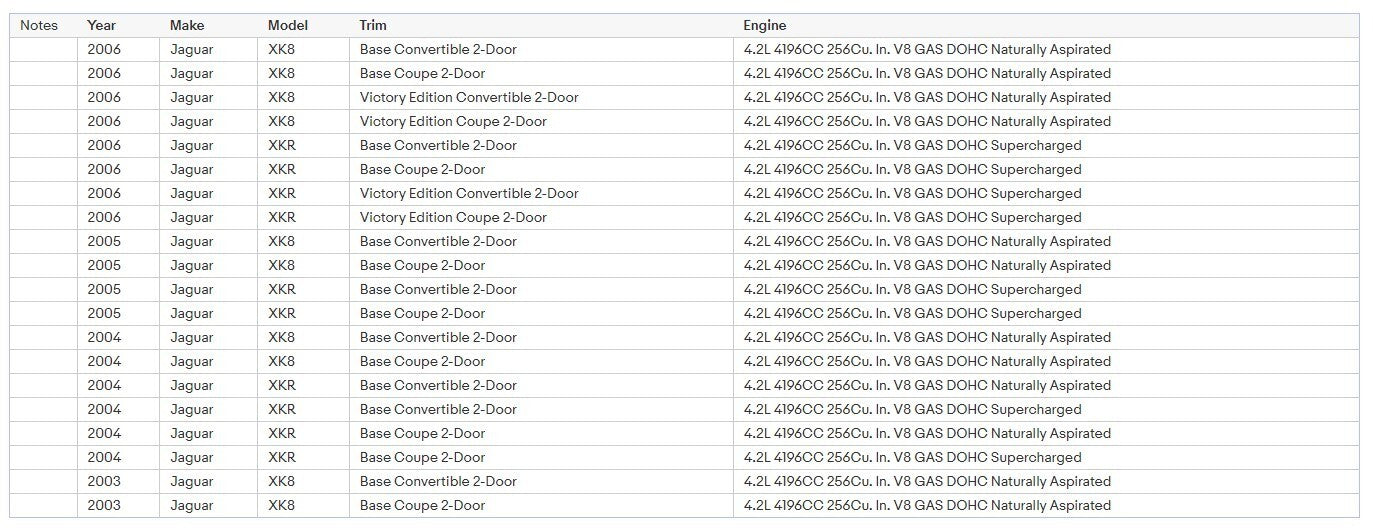
Task: Select the XK8 model cell in 2005 Base Coupe row
Action: point(282,265)
